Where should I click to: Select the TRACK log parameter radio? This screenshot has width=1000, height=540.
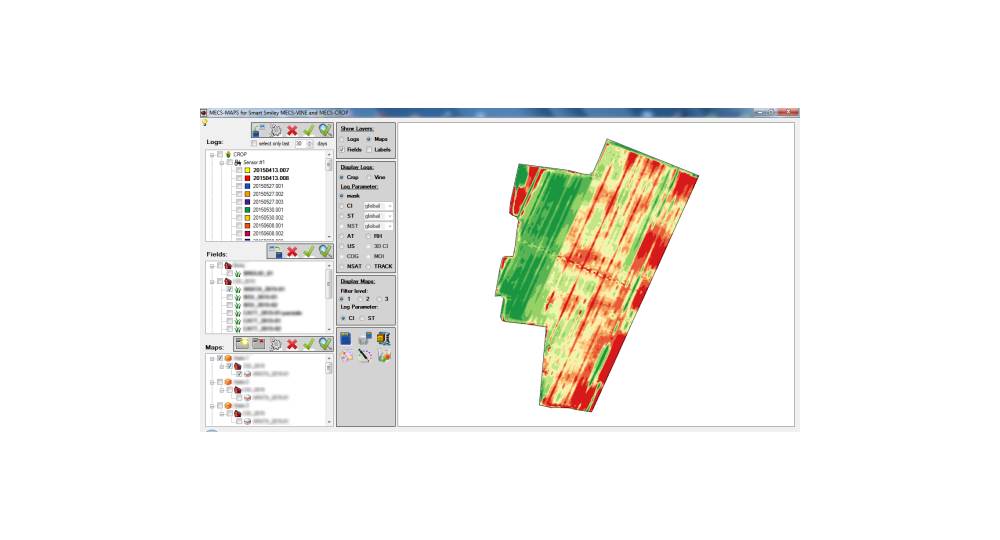(369, 266)
